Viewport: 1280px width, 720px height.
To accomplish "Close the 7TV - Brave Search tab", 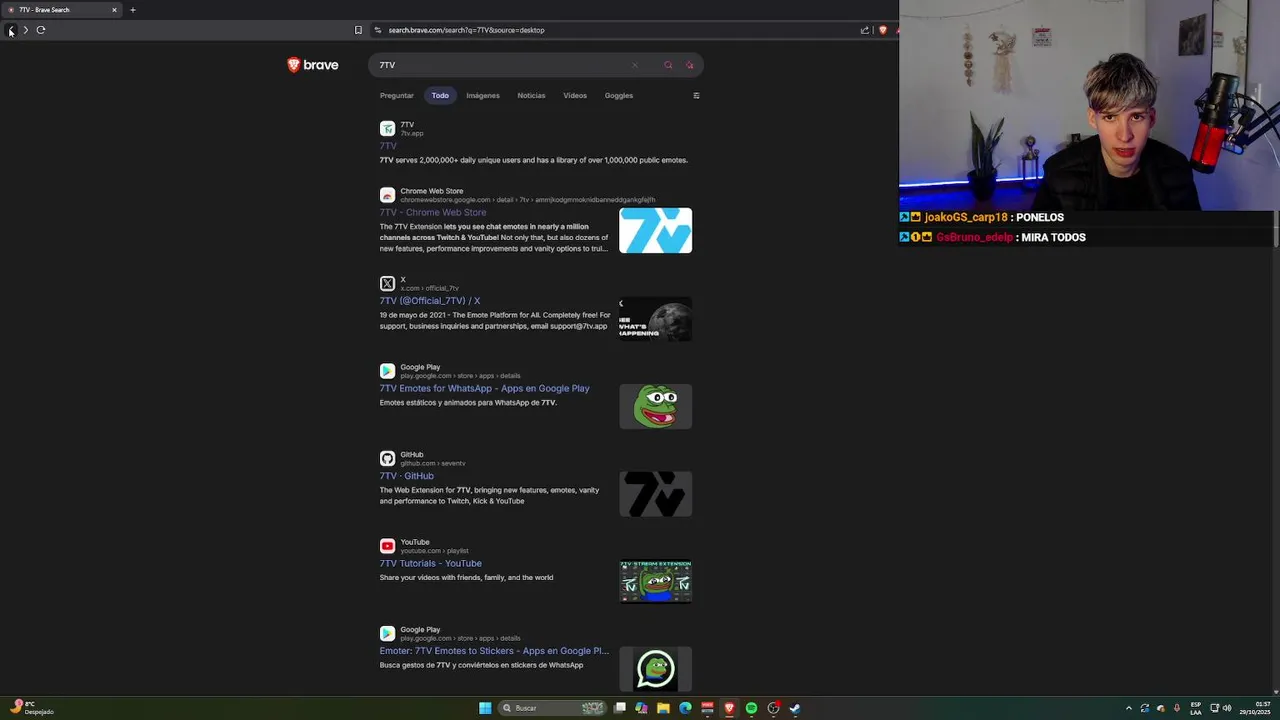I will tap(114, 10).
